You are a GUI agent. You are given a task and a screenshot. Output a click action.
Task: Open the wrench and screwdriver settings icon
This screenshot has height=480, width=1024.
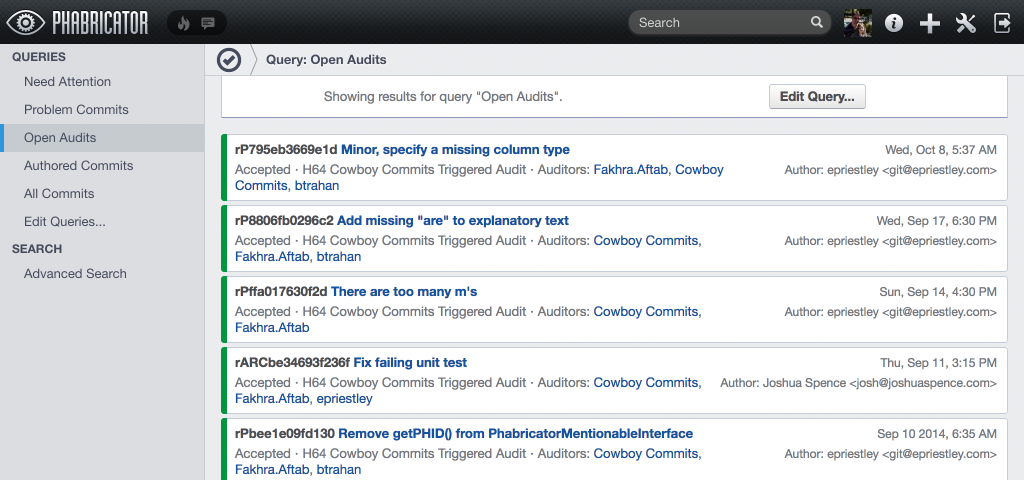click(965, 23)
